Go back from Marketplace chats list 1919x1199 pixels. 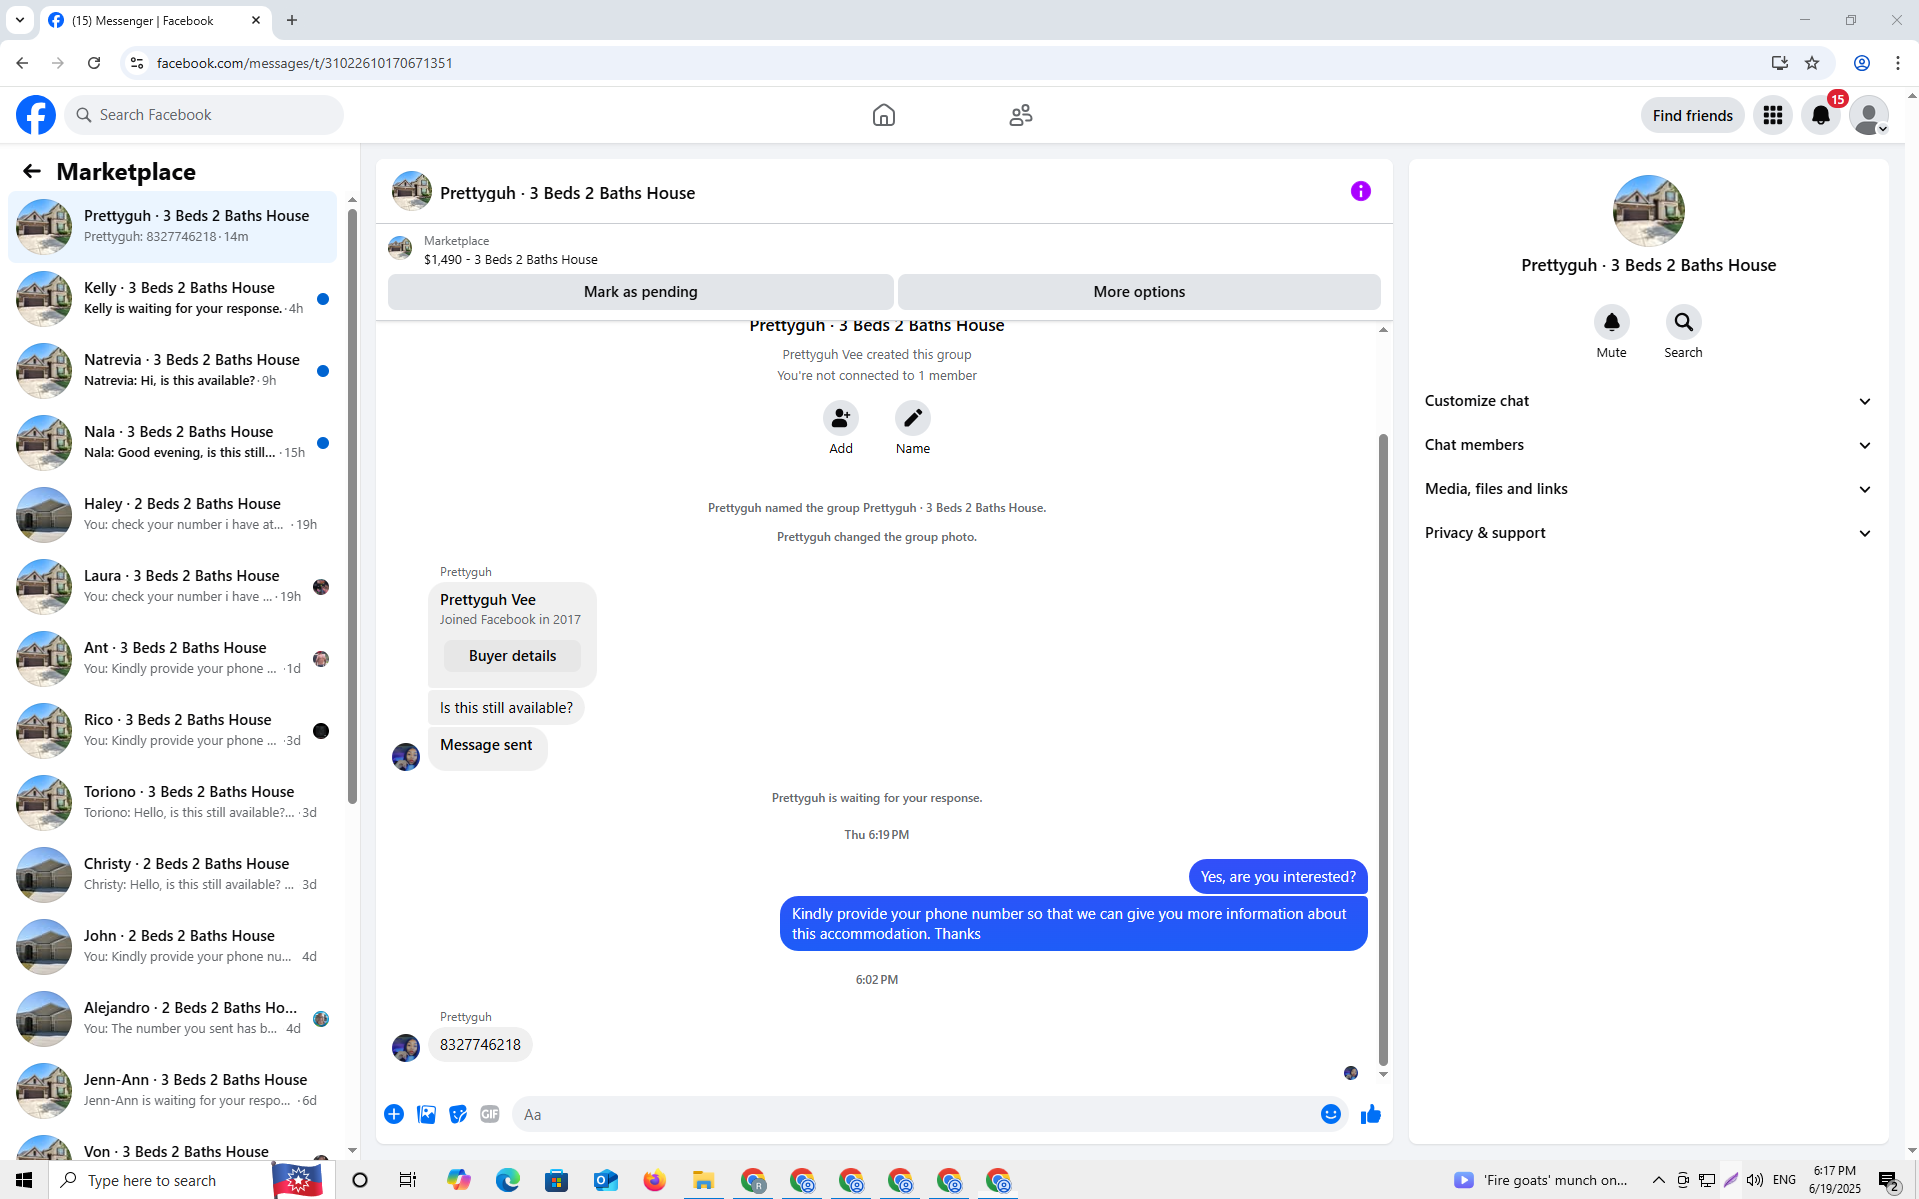pos(32,171)
